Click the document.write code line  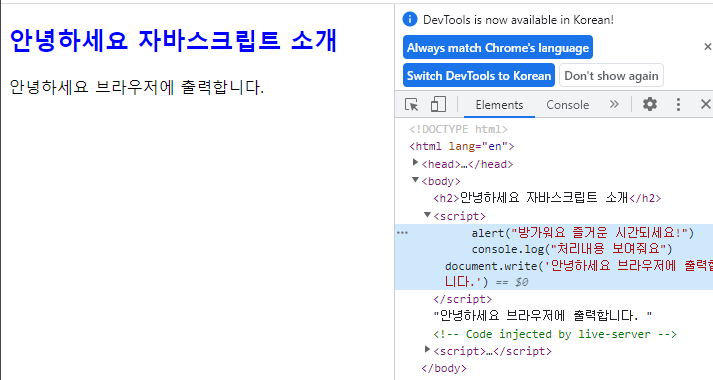coord(578,274)
